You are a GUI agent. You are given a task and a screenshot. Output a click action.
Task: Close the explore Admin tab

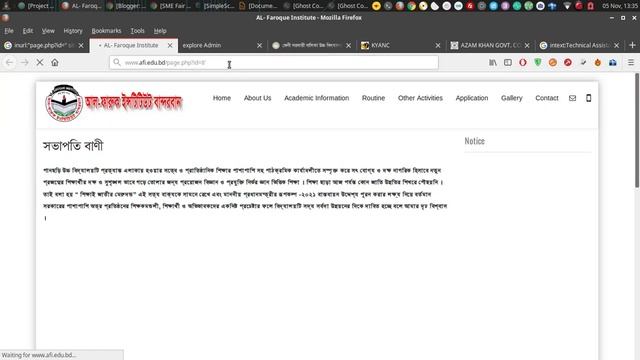pyautogui.click(x=259, y=45)
